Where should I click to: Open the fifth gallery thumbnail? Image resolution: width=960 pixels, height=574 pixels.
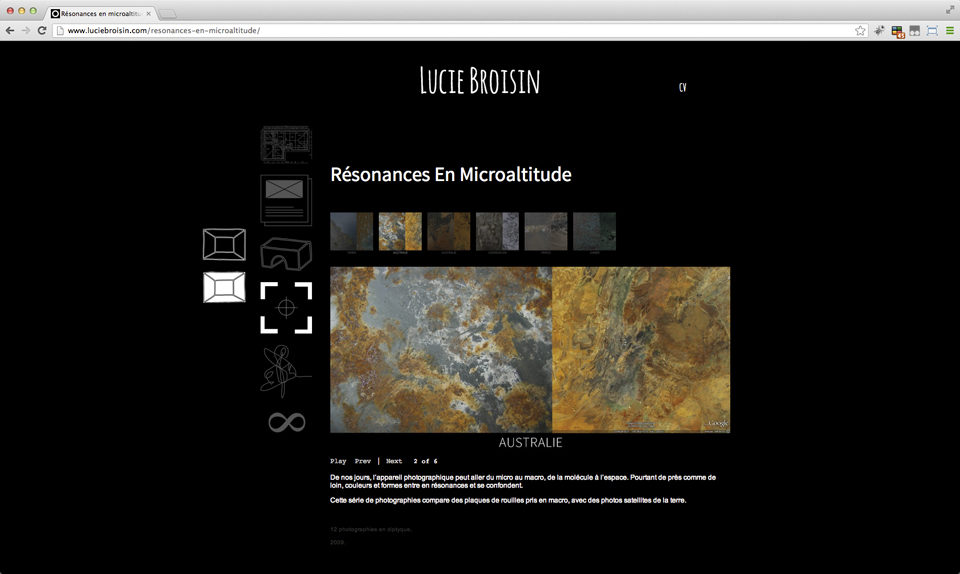pos(546,231)
